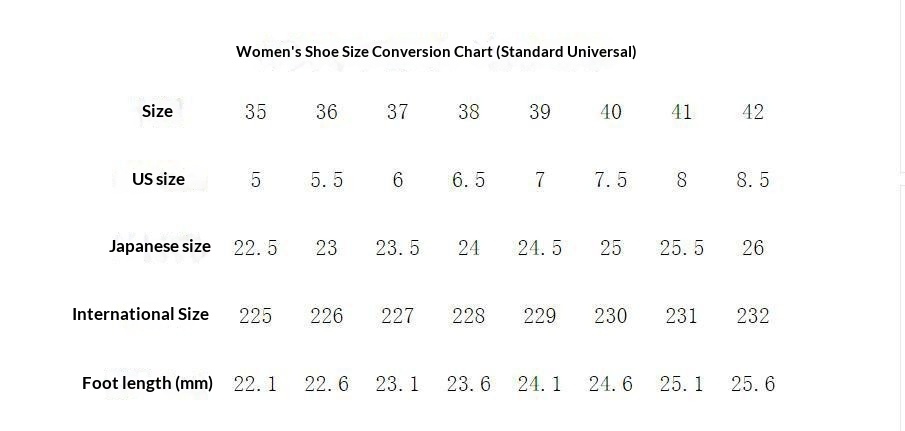Image resolution: width=905 pixels, height=431 pixels.
Task: Click International Size 229 cell
Action: [x=540, y=316]
